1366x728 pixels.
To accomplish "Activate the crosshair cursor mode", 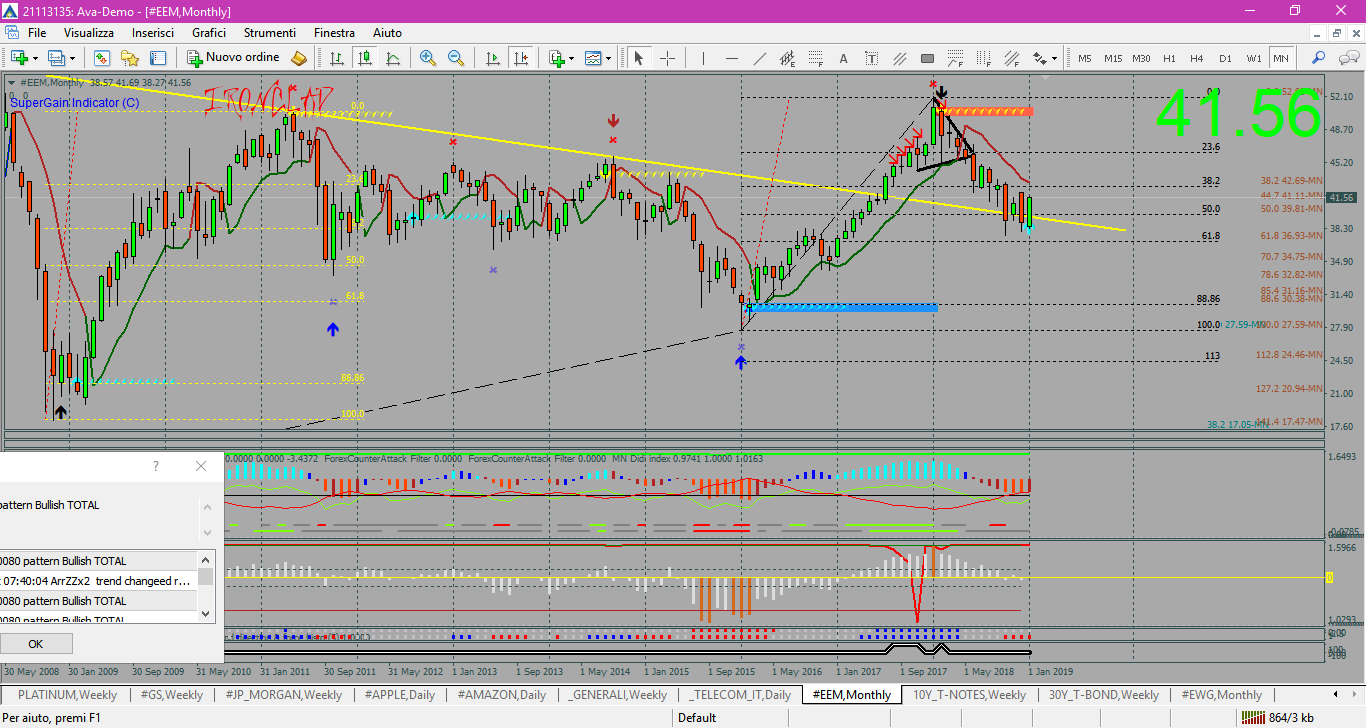I will point(666,58).
